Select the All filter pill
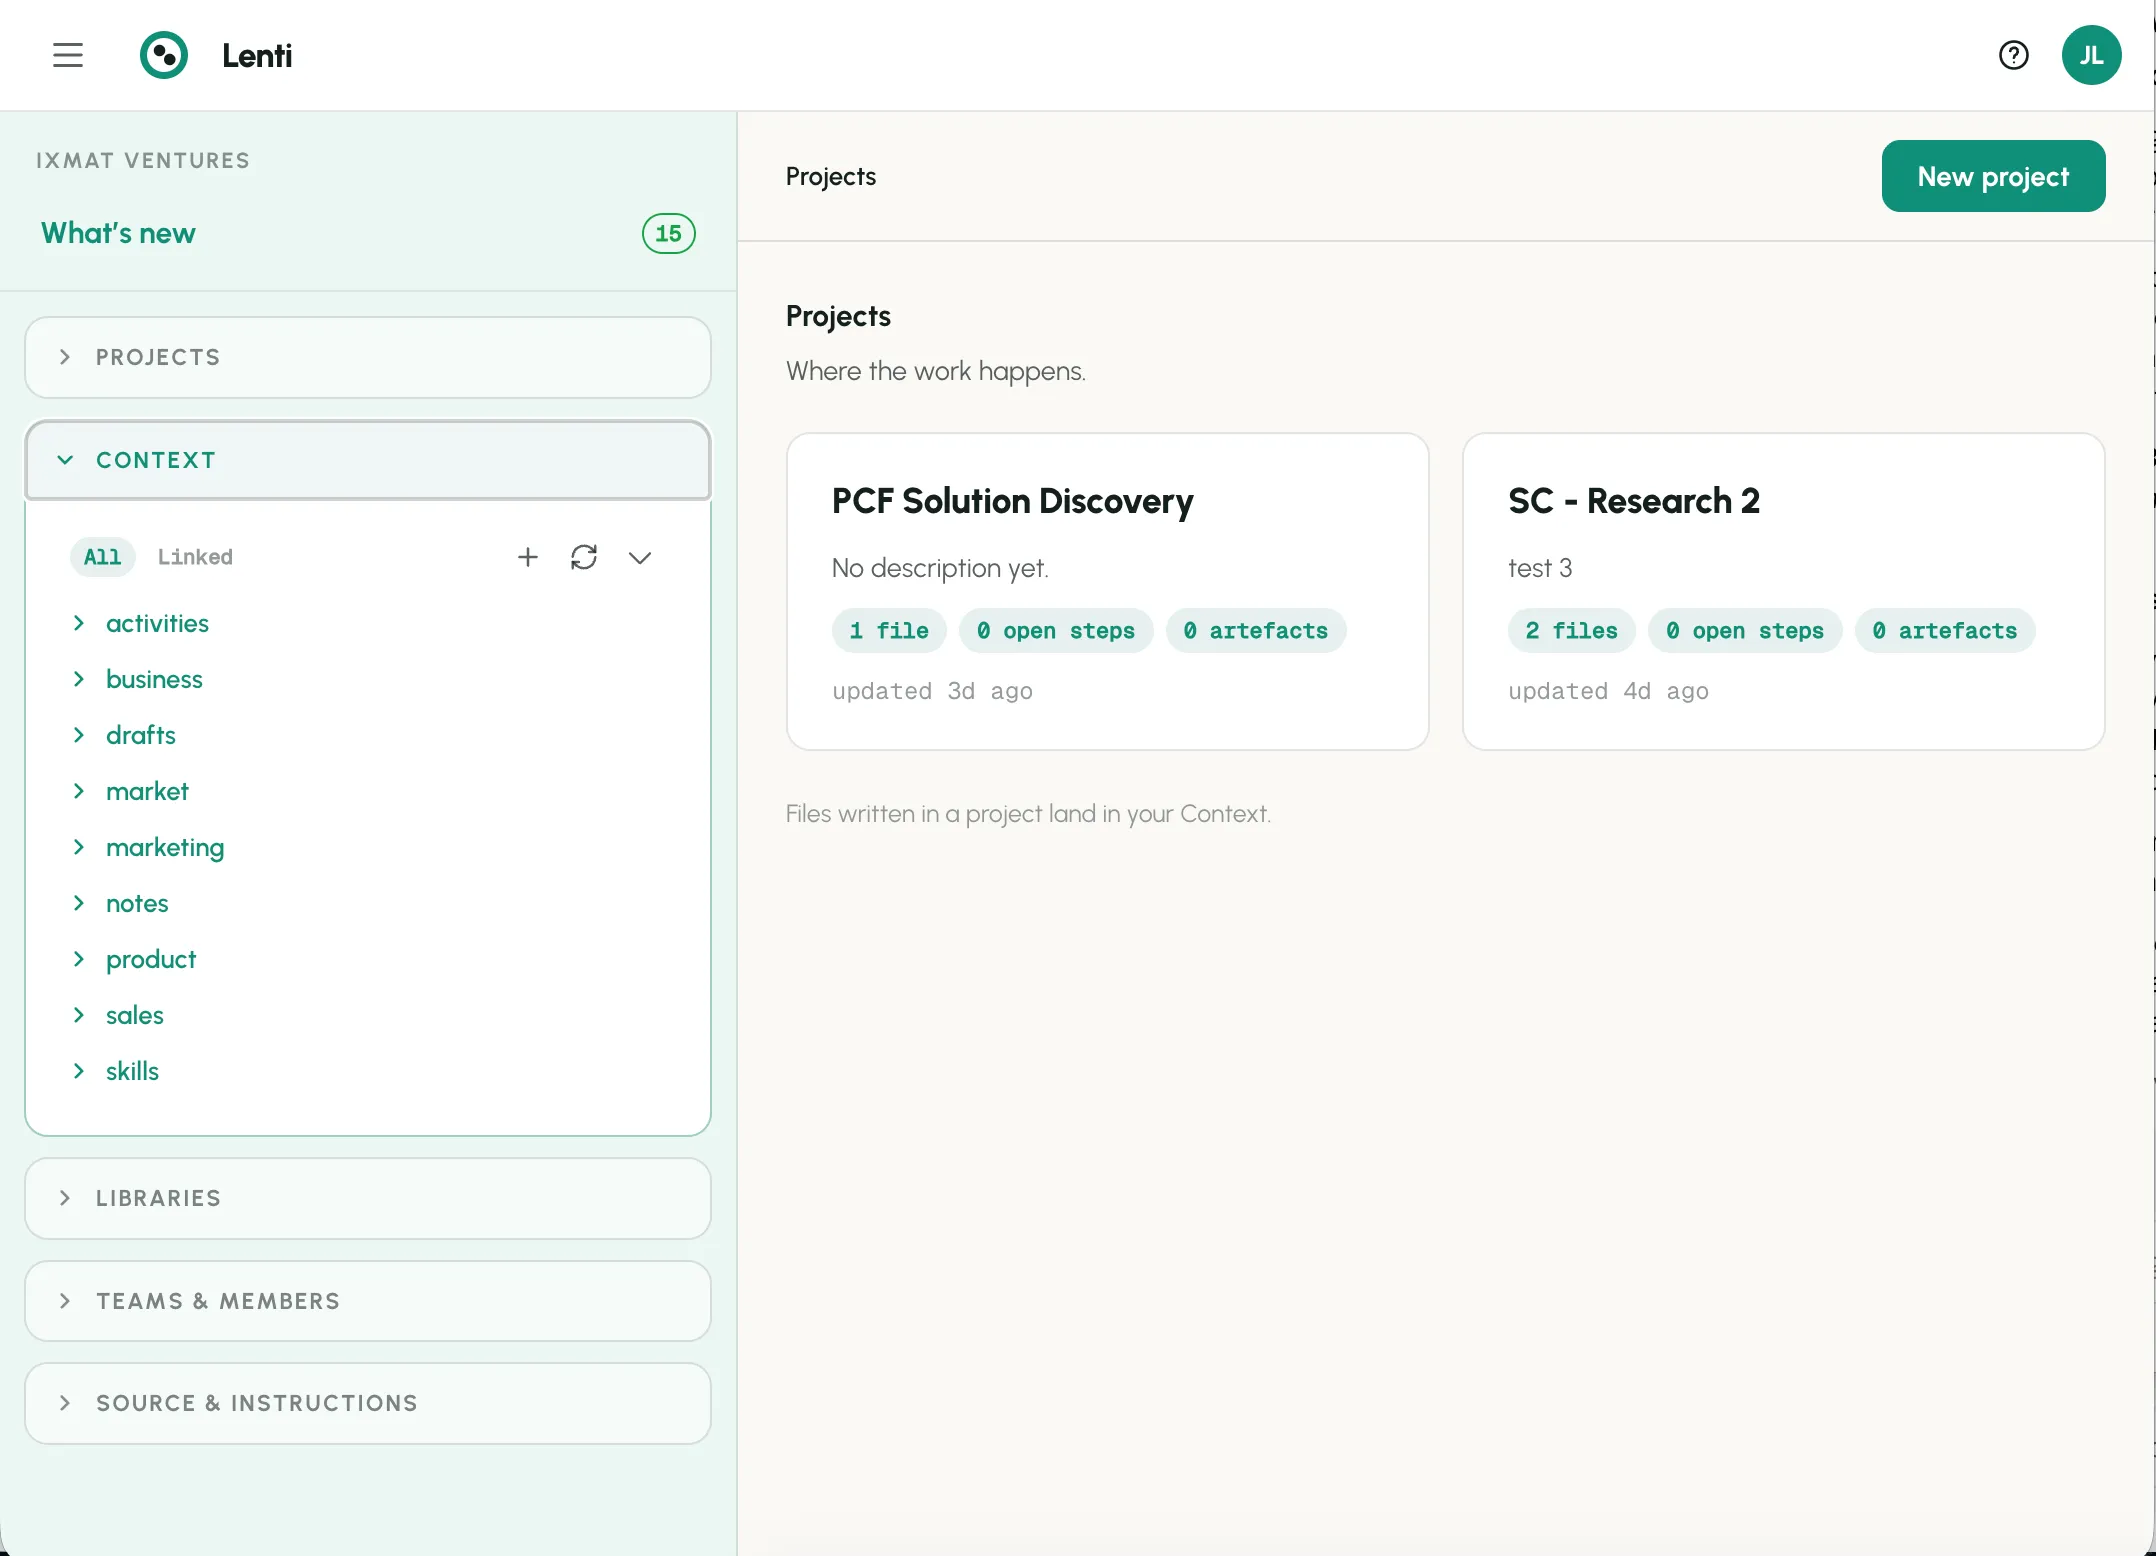2156x1556 pixels. tap(102, 557)
